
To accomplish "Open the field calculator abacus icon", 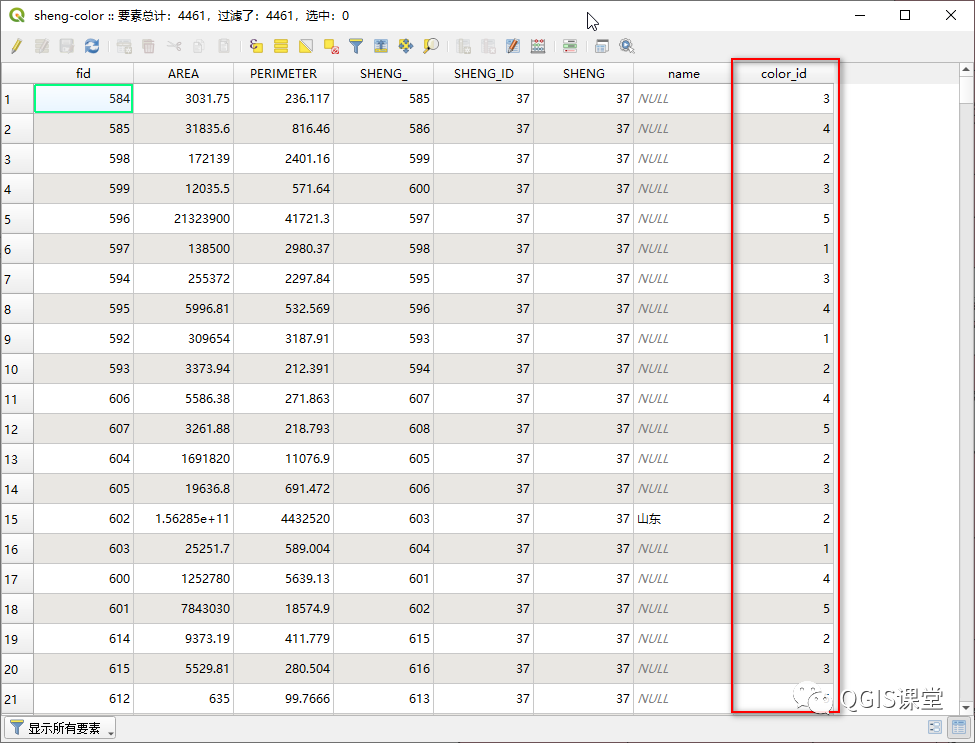I will tap(538, 46).
